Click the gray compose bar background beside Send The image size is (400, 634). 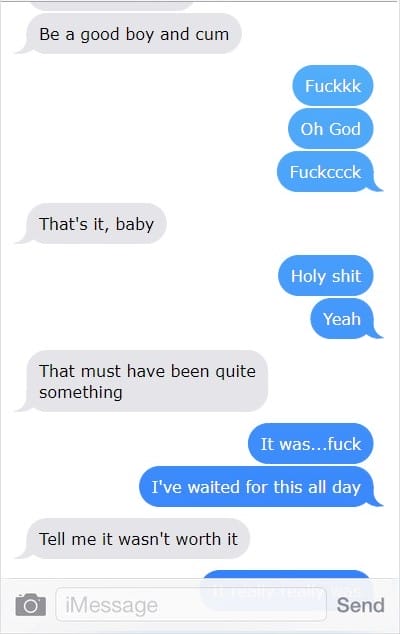[x=331, y=605]
